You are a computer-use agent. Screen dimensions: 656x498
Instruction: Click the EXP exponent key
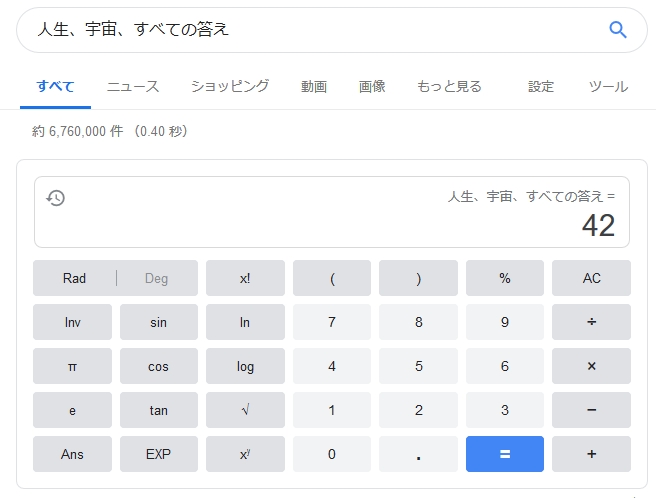pyautogui.click(x=159, y=454)
